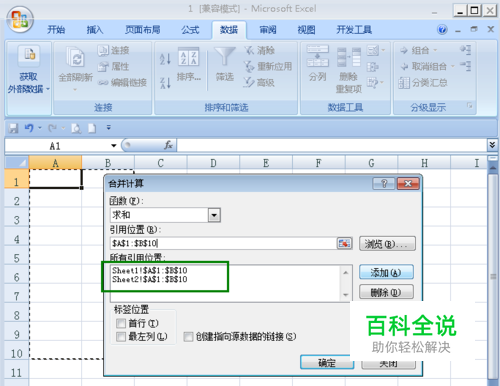This screenshot has height=386, width=500.
Task: Open Data Validation dropdown arrow
Action: 383,50
